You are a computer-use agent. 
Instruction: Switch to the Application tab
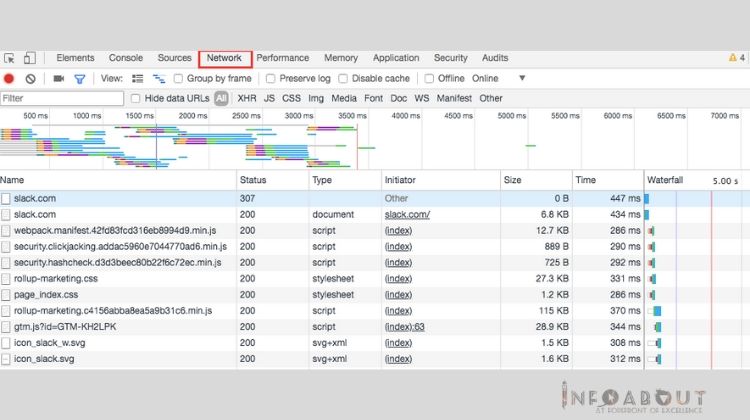click(396, 58)
